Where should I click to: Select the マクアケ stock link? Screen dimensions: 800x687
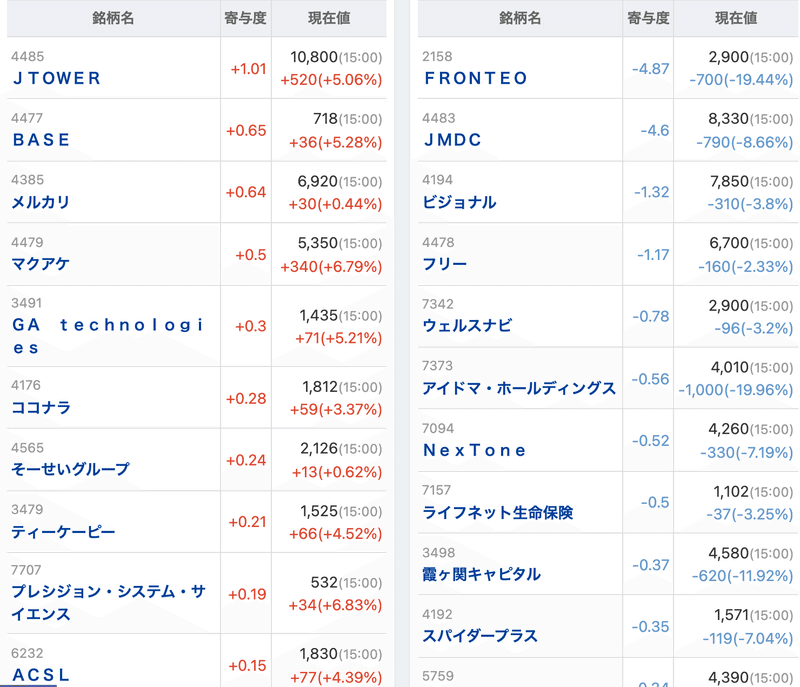coord(41,264)
